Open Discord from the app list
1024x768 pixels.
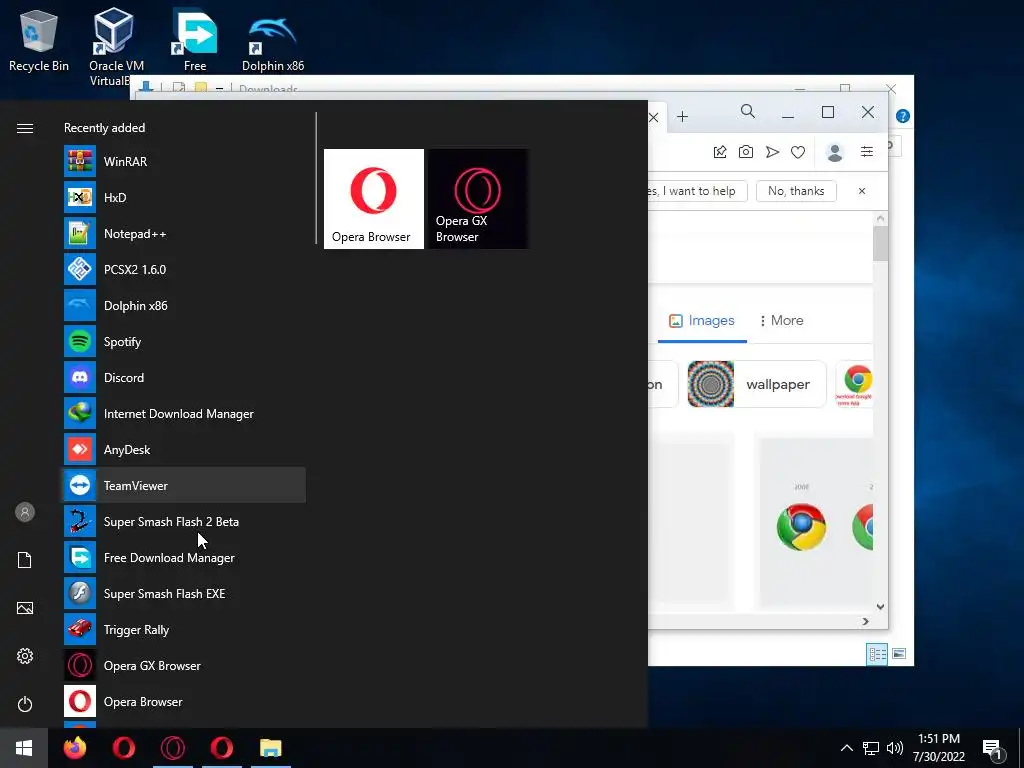click(184, 377)
